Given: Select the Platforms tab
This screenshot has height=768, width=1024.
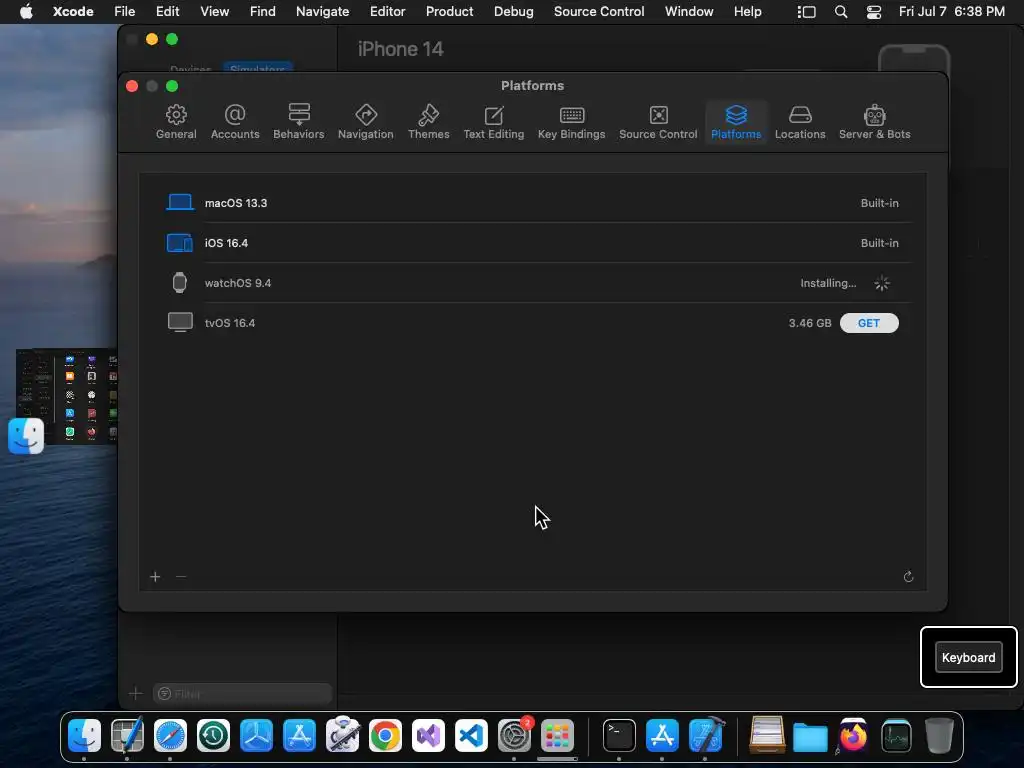Looking at the screenshot, I should click(x=736, y=122).
